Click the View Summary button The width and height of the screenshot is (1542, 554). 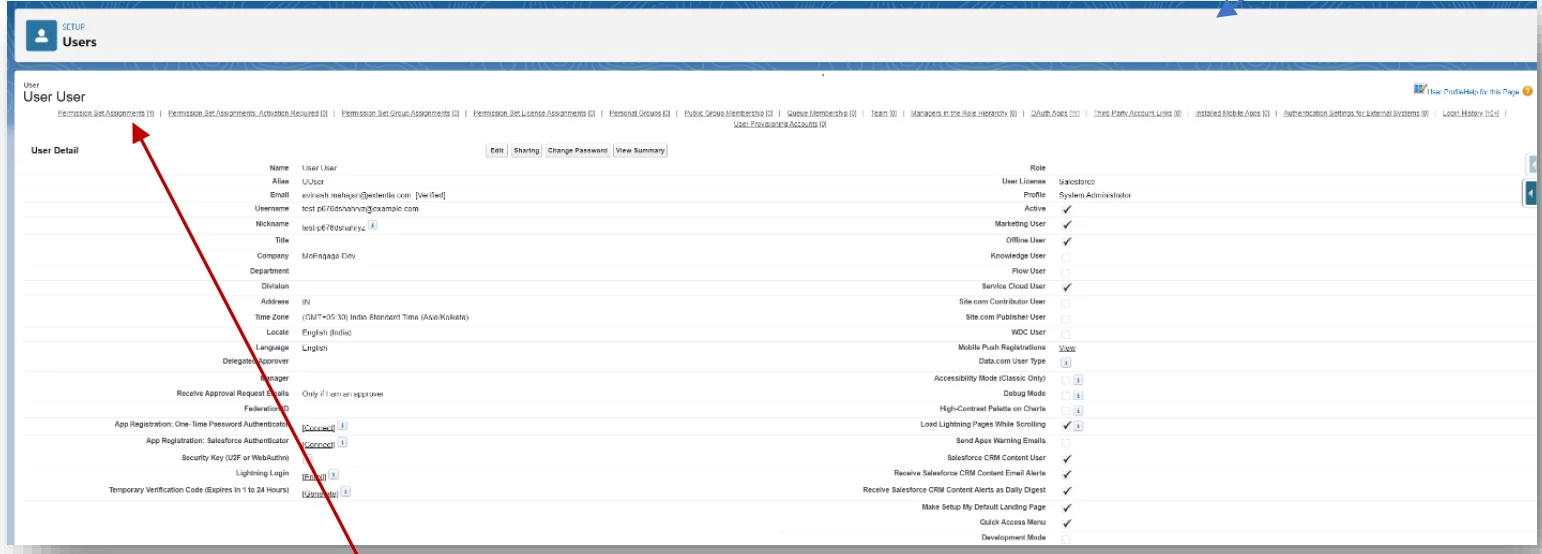639,151
